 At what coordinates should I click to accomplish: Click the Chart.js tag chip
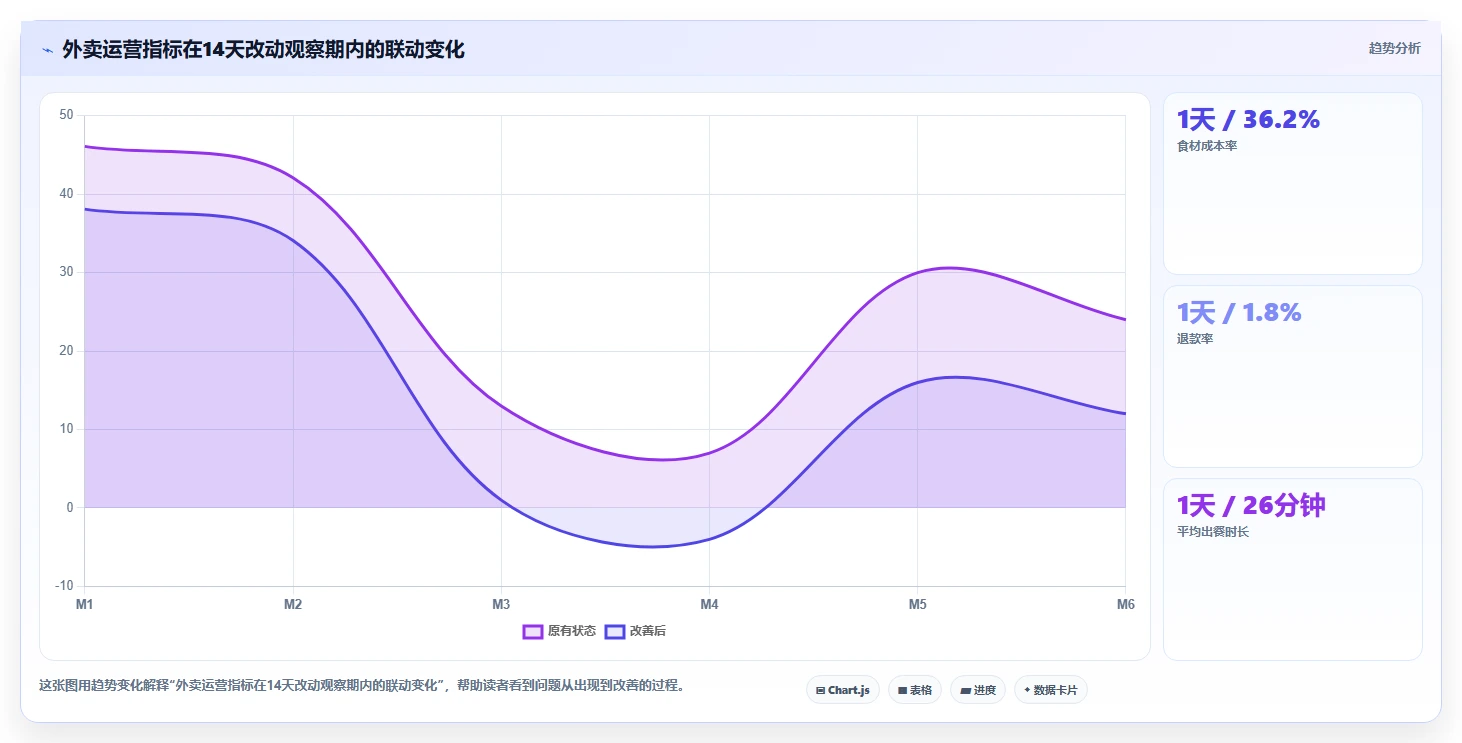click(x=843, y=690)
